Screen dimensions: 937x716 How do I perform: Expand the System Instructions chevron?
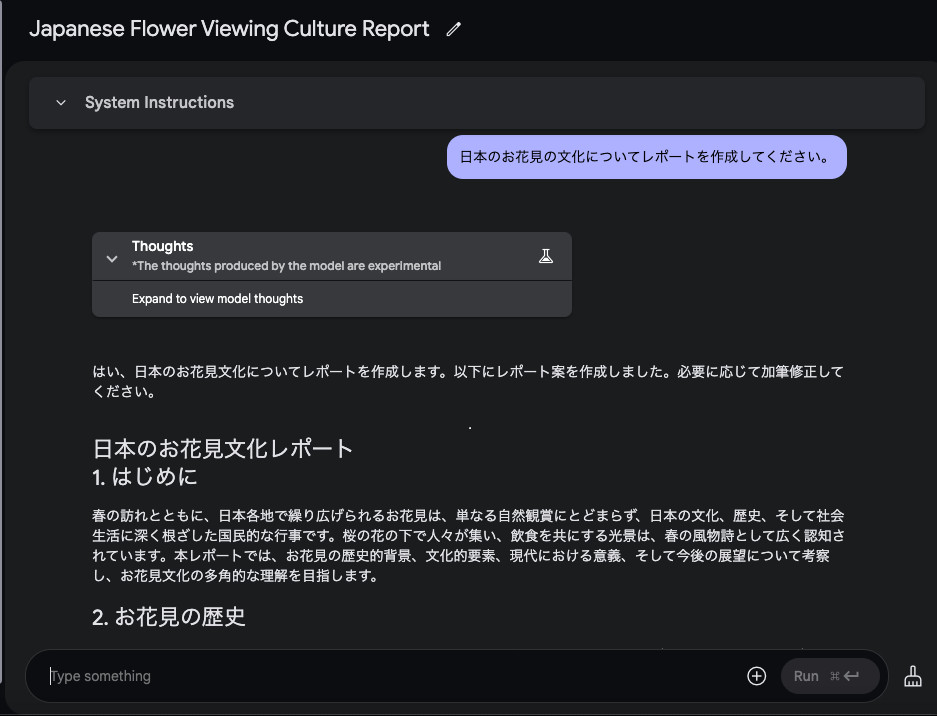(x=61, y=103)
